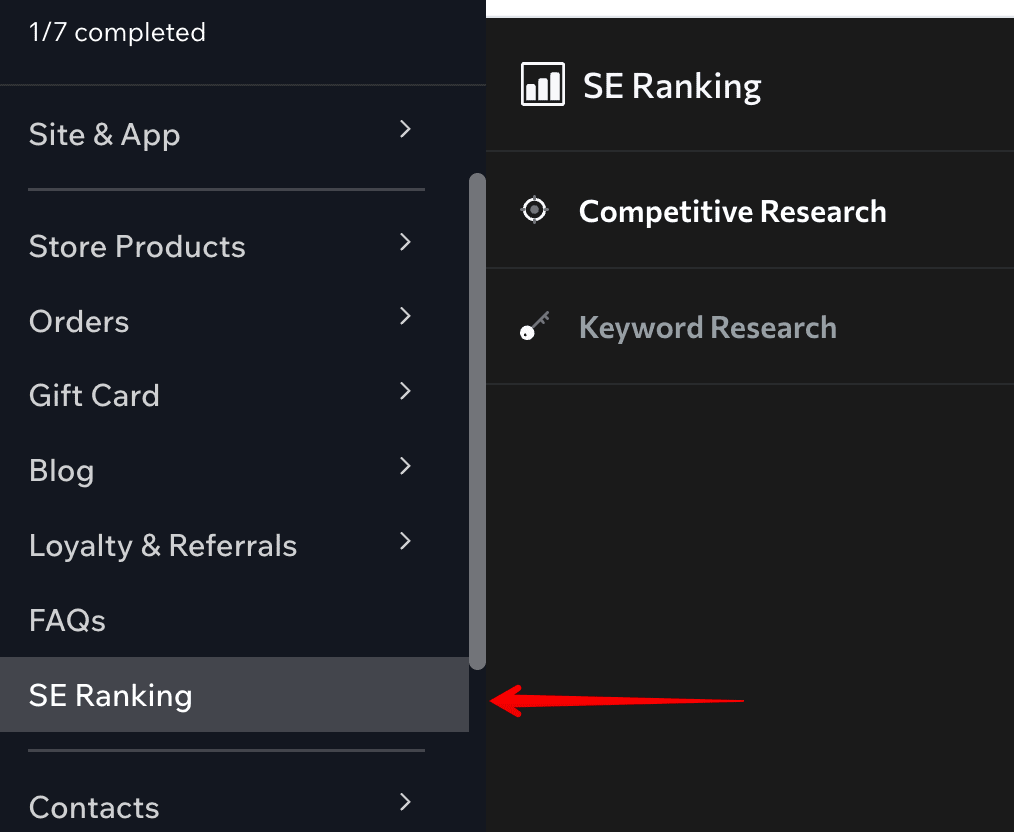Expand the Blog chevron arrow

point(405,466)
